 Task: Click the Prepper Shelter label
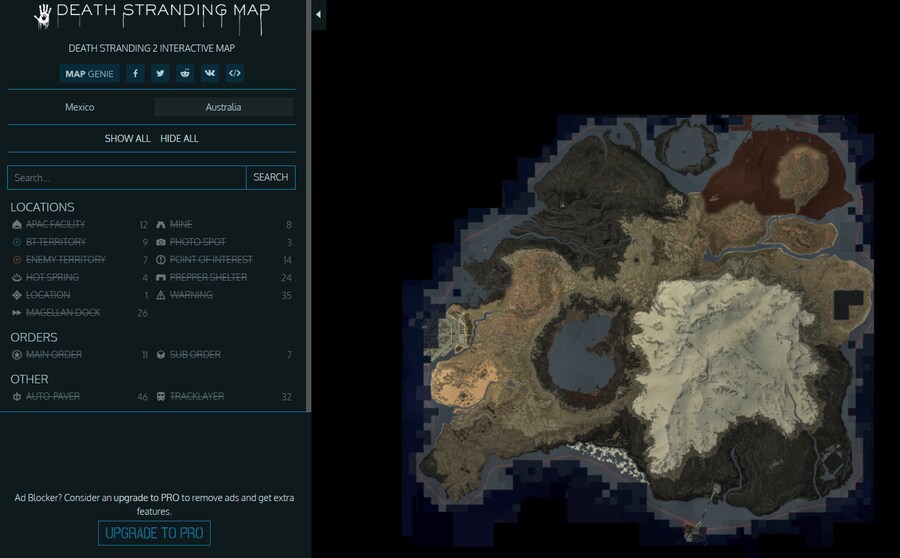pyautogui.click(x=208, y=277)
